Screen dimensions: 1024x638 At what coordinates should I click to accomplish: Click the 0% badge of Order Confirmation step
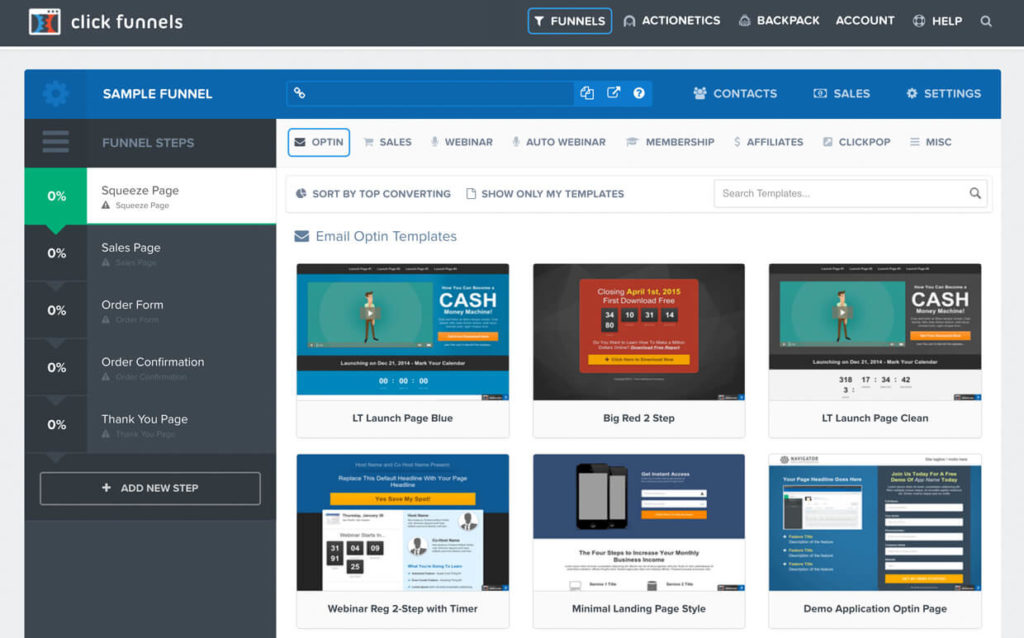[x=56, y=368]
